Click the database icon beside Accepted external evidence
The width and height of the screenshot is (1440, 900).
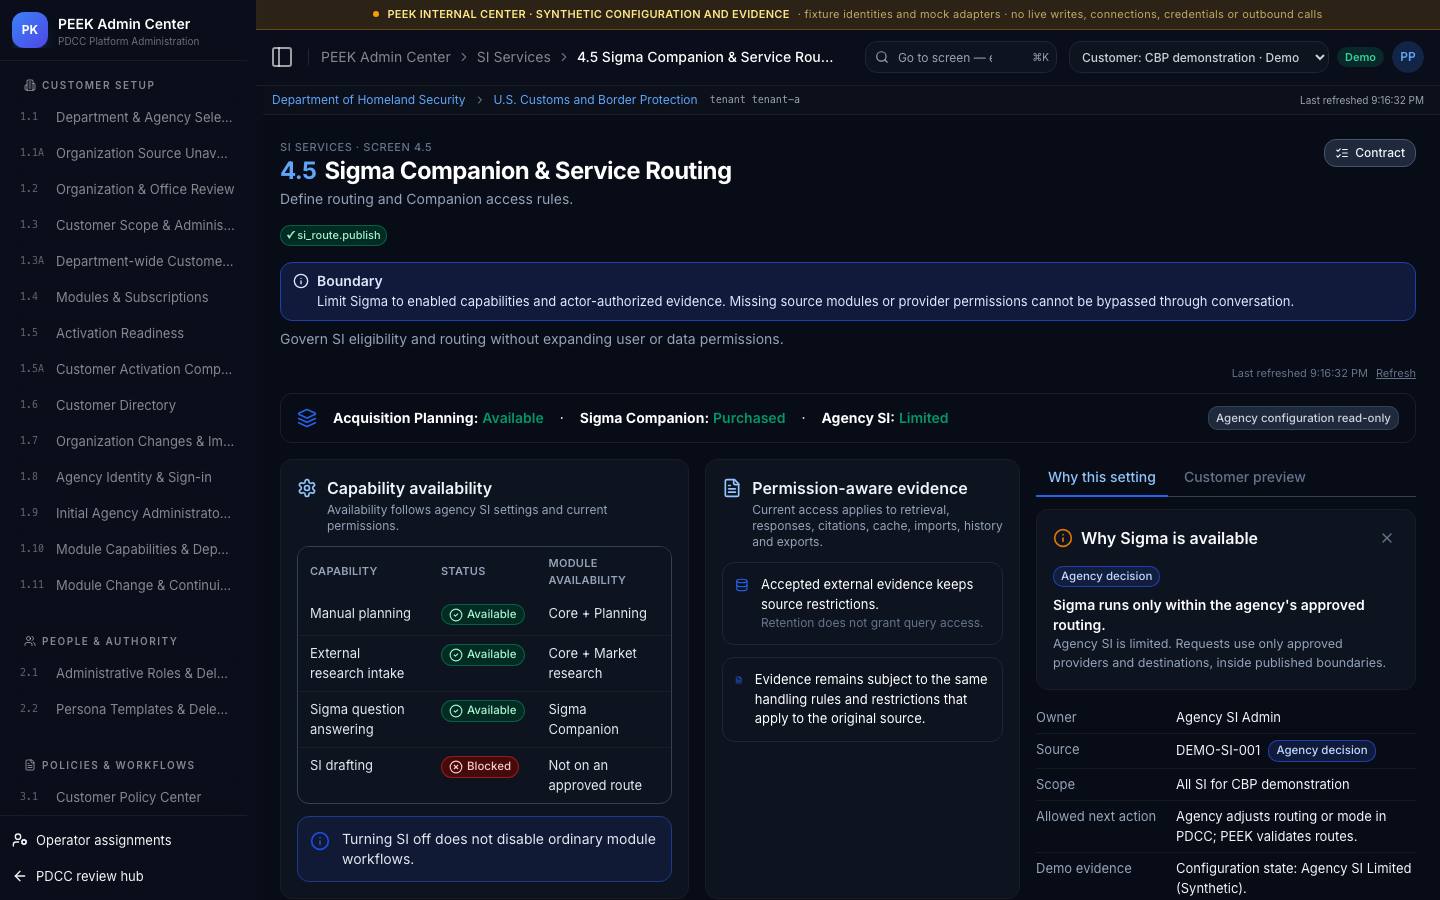pyautogui.click(x=742, y=585)
